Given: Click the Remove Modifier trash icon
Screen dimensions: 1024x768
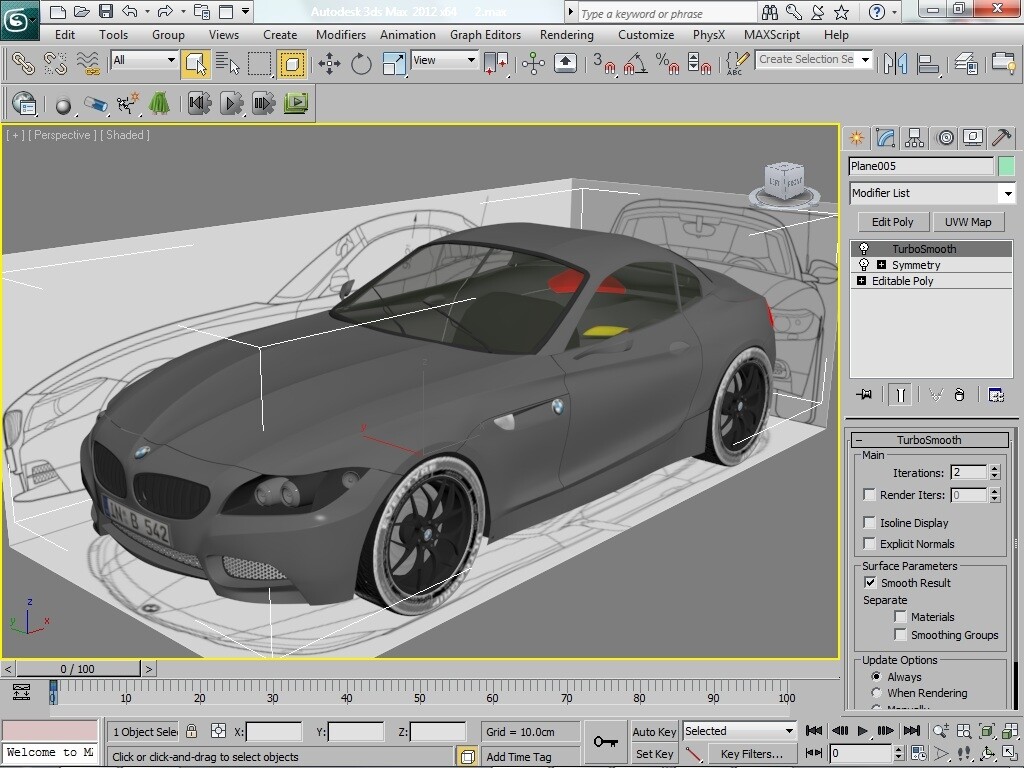Looking at the screenshot, I should pyautogui.click(x=959, y=395).
